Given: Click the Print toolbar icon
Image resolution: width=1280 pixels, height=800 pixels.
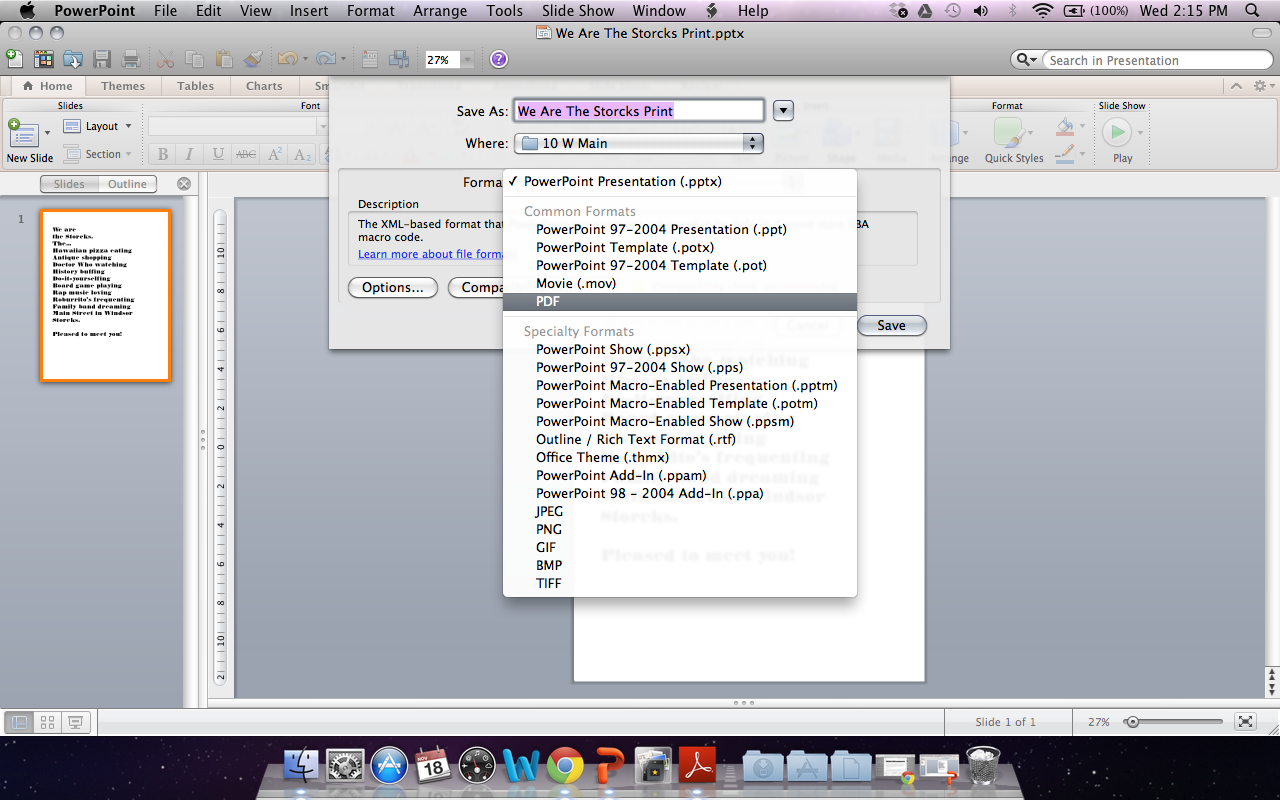Looking at the screenshot, I should tap(130, 59).
